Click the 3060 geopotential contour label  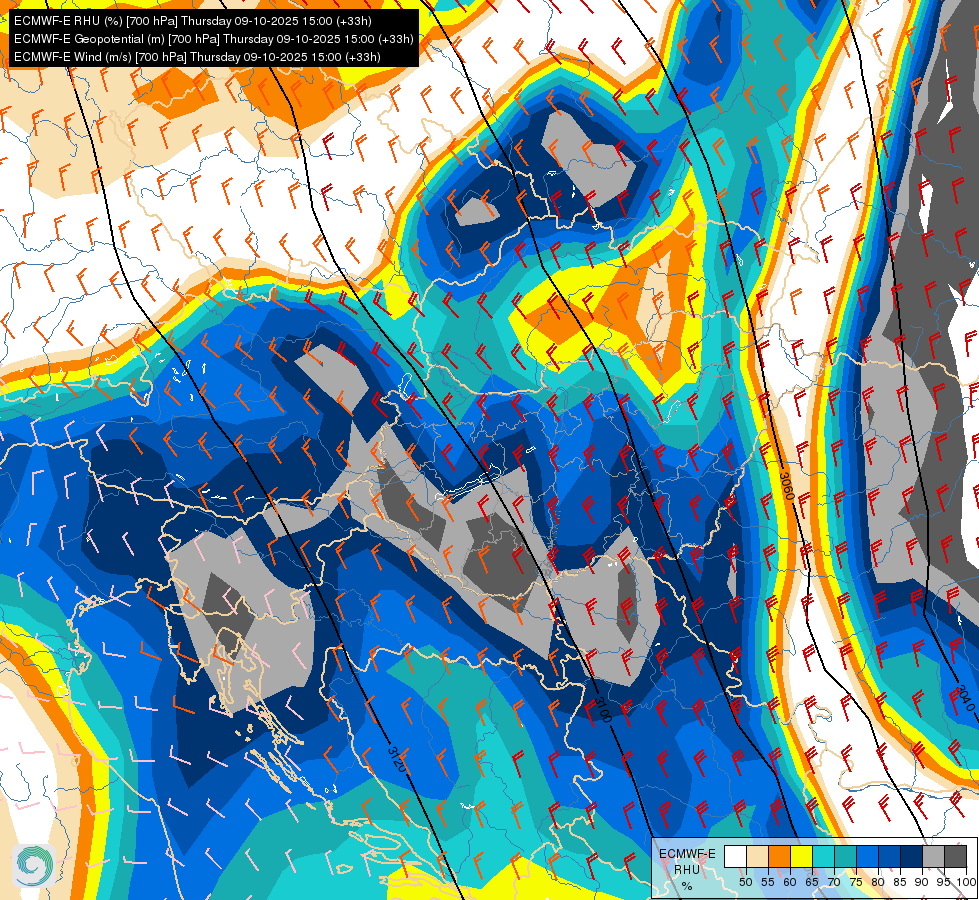(786, 486)
